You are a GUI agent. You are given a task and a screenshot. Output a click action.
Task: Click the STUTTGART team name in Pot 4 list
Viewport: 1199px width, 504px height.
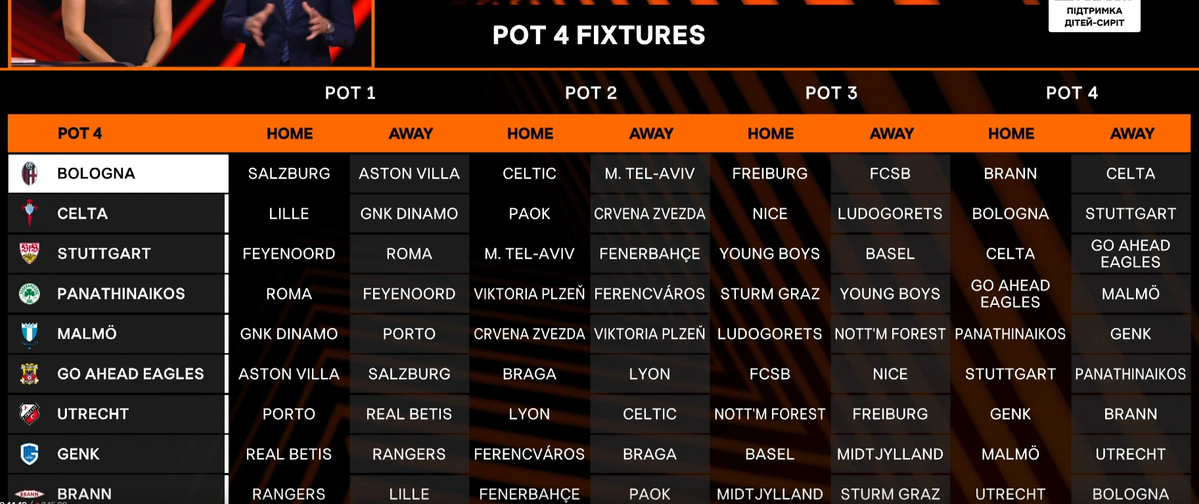coord(104,254)
